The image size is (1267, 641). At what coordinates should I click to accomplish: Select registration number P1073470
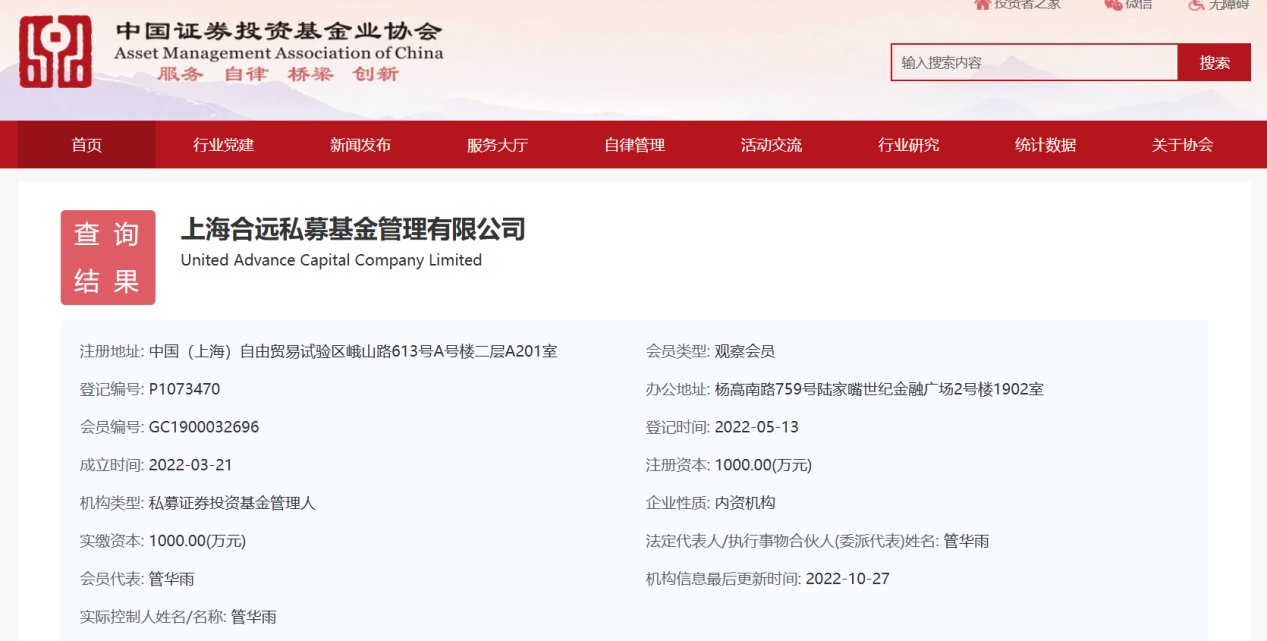point(184,389)
